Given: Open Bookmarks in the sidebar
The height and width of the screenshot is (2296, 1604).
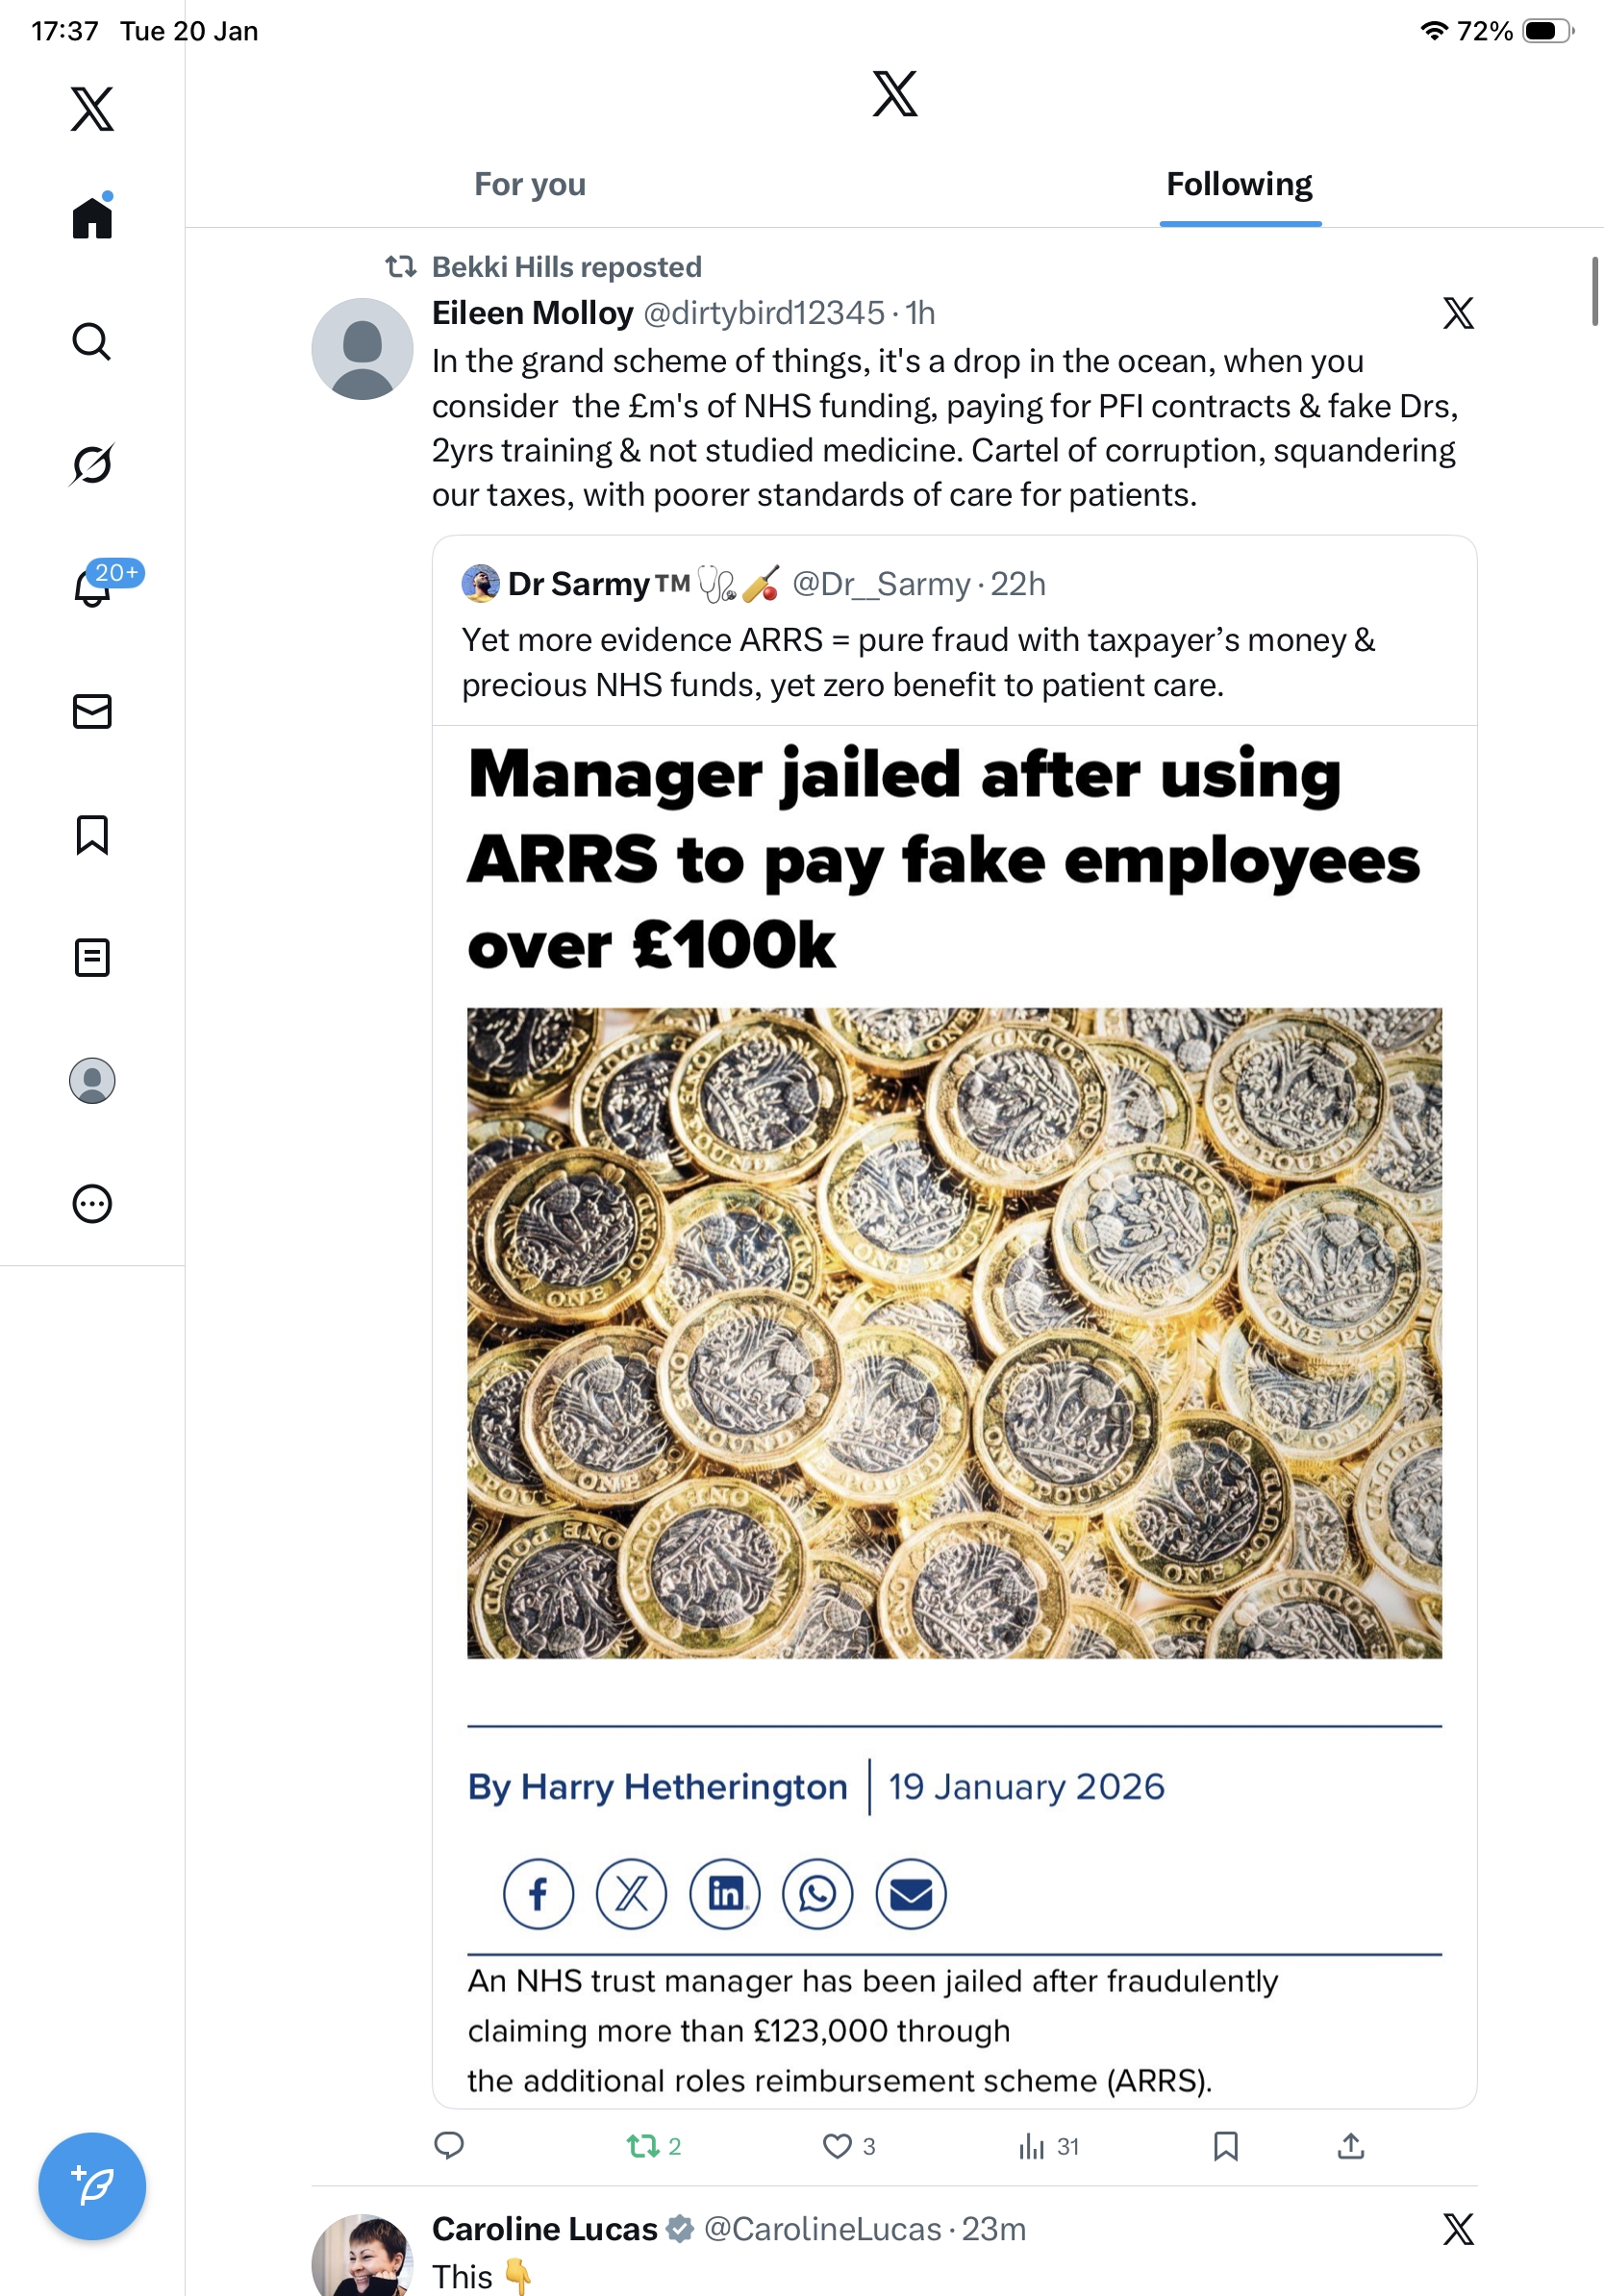Looking at the screenshot, I should point(92,834).
